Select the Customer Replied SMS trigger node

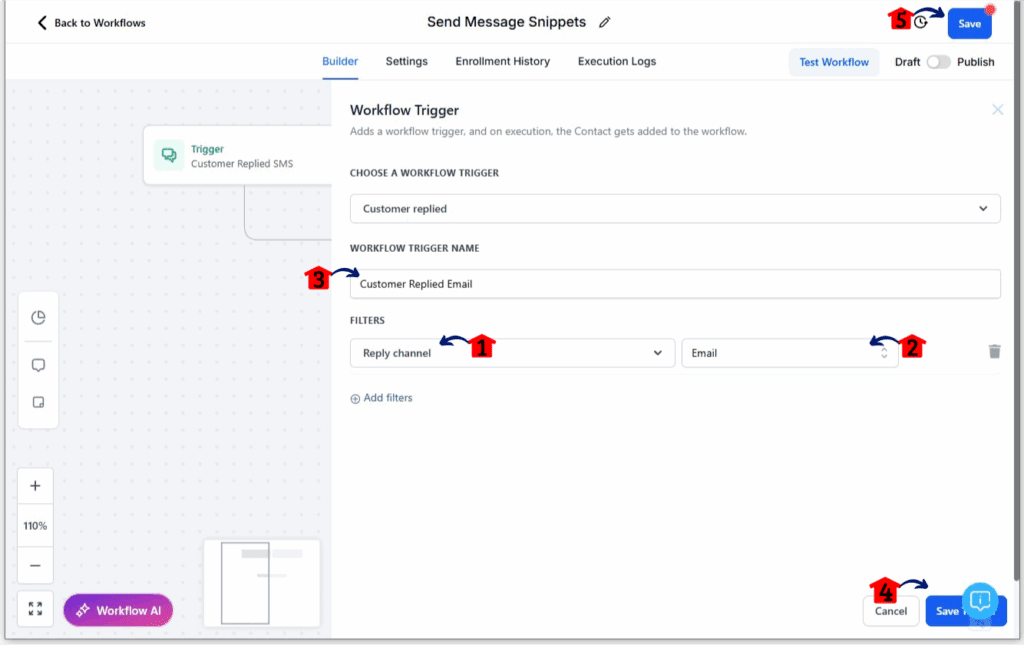[238, 155]
